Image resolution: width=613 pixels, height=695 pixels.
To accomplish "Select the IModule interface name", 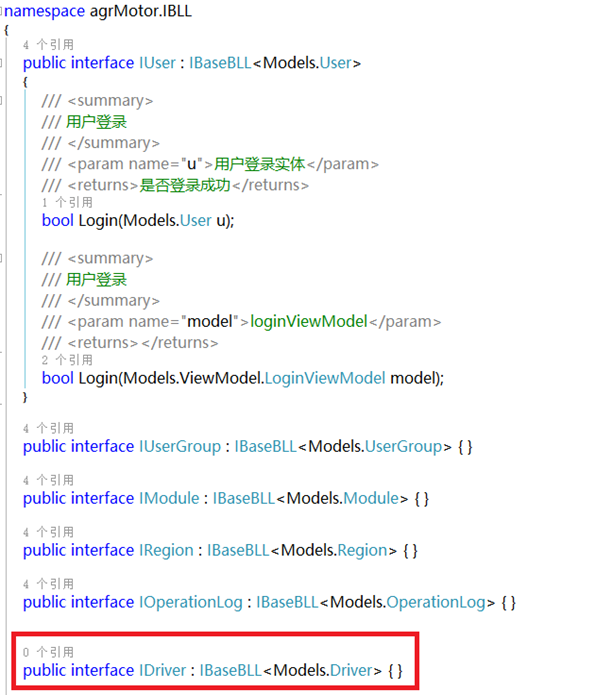I will (x=169, y=498).
